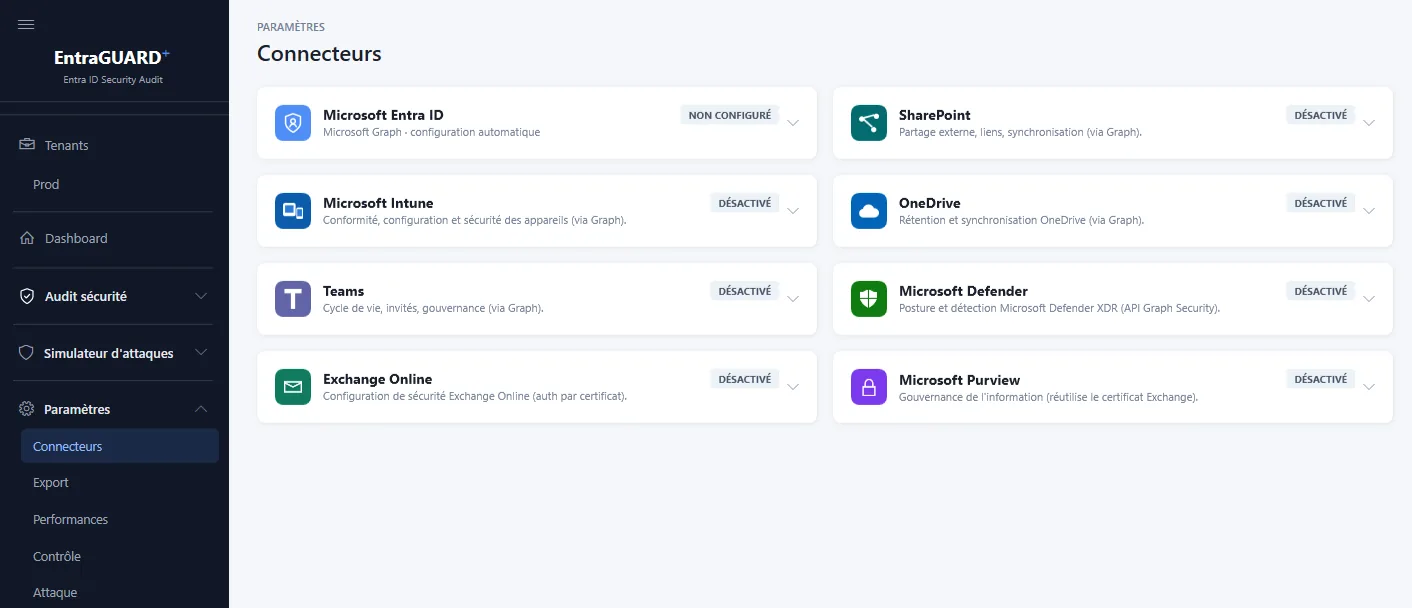Click the Simulateur d'attaques menu label

(x=109, y=353)
